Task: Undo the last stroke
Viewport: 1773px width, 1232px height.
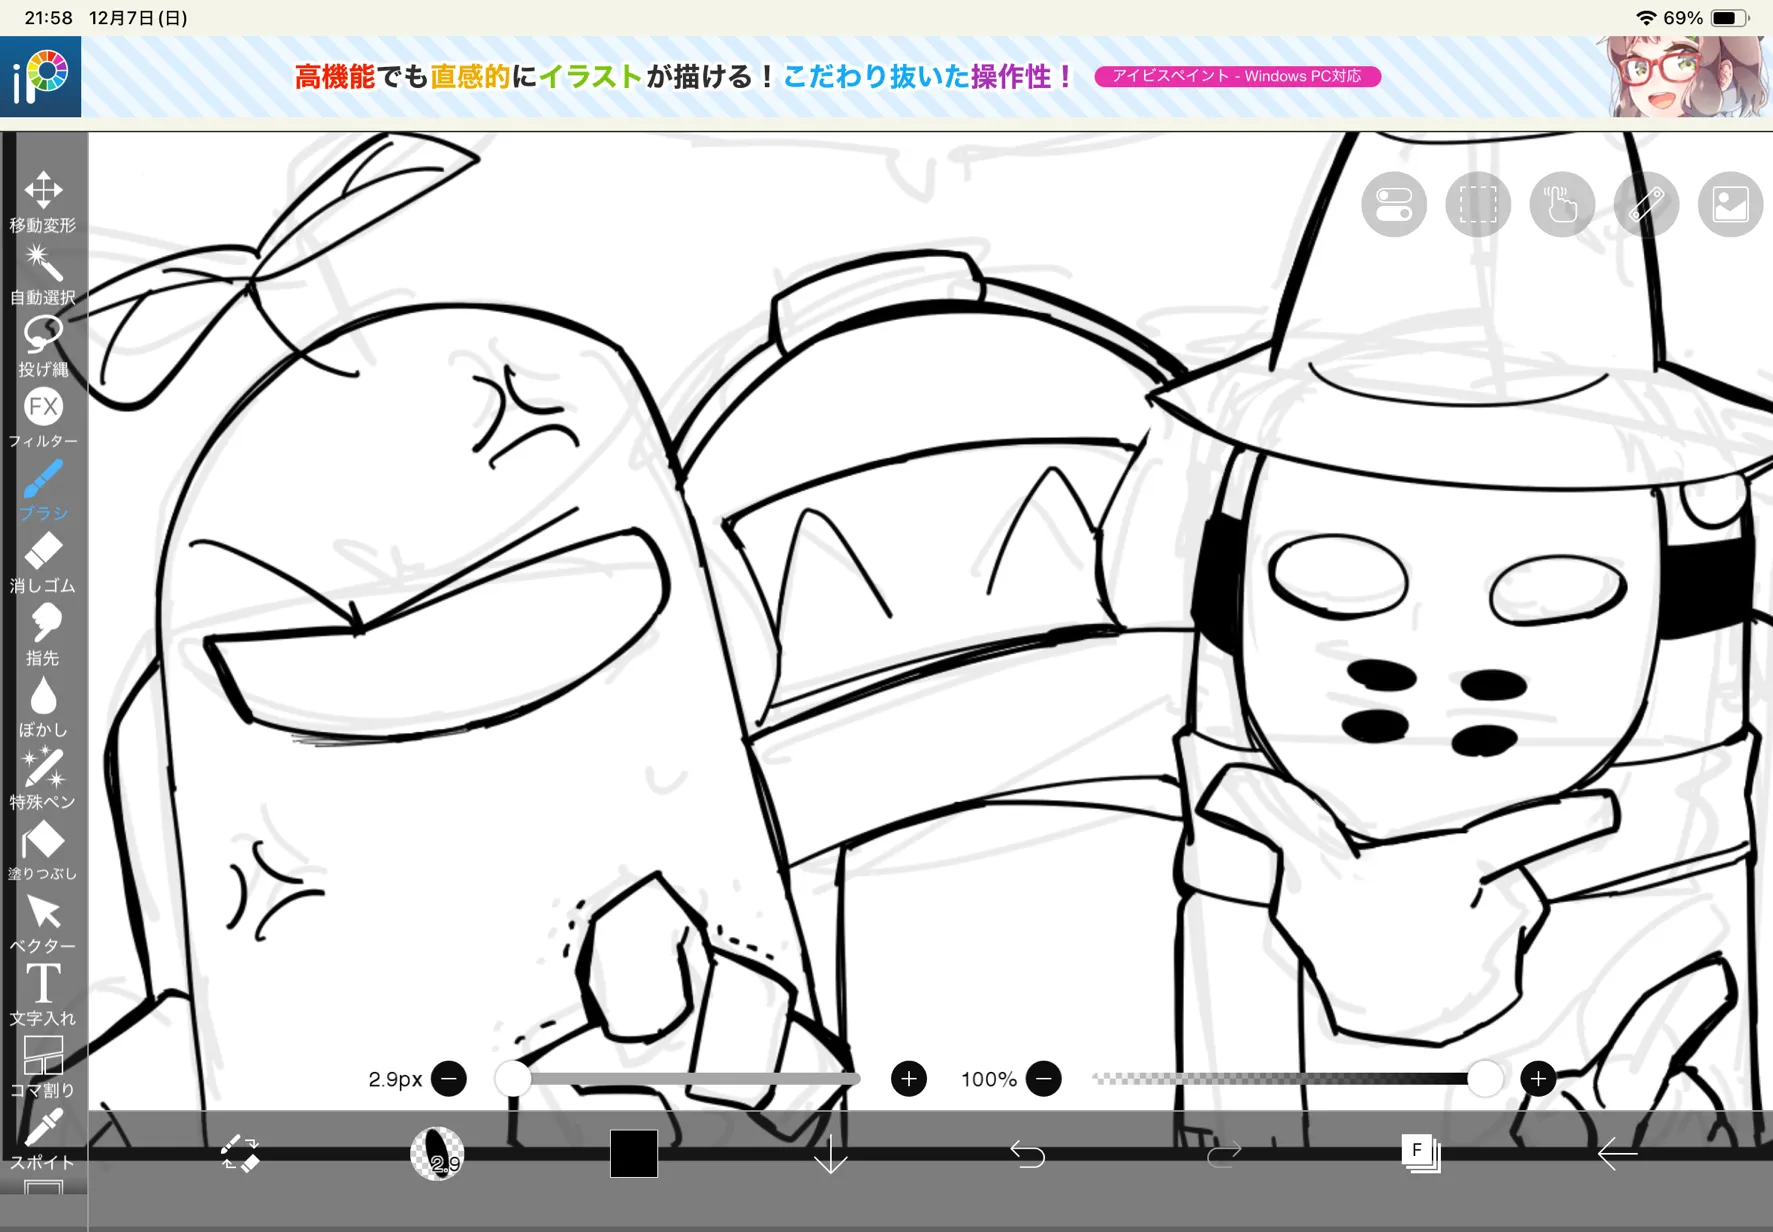Action: [x=1027, y=1153]
